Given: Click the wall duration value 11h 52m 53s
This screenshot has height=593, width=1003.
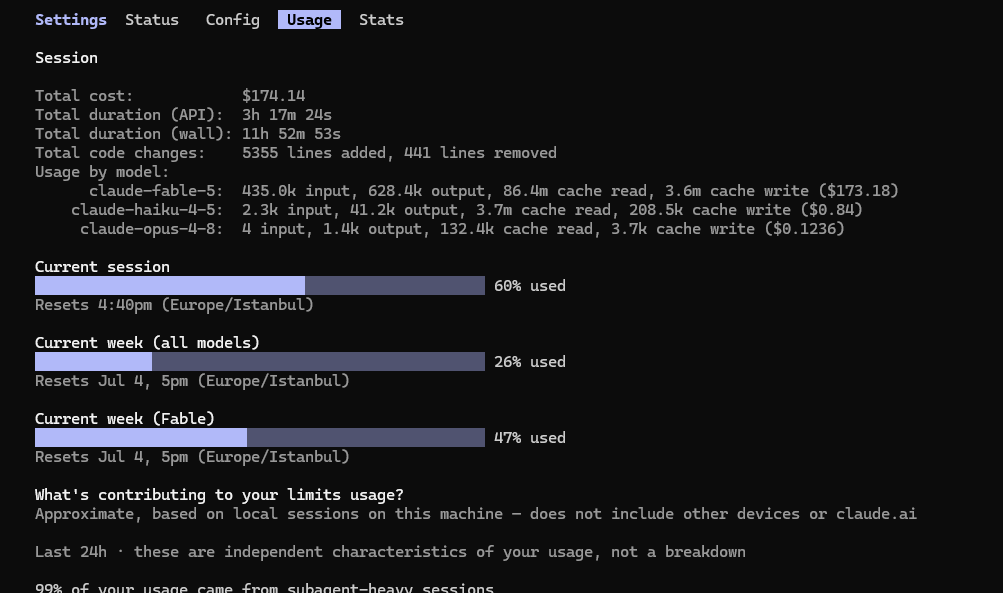Looking at the screenshot, I should [291, 134].
